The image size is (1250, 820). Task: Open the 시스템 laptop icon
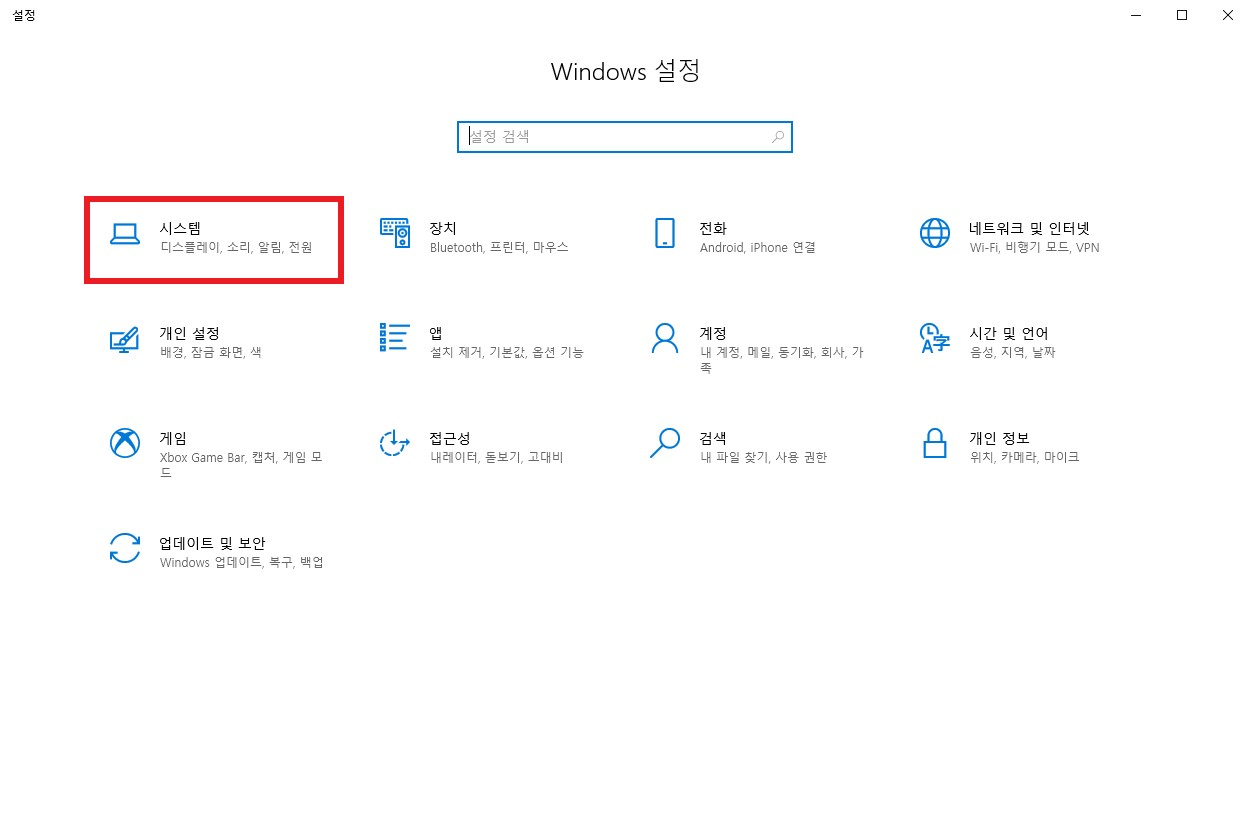pos(124,233)
